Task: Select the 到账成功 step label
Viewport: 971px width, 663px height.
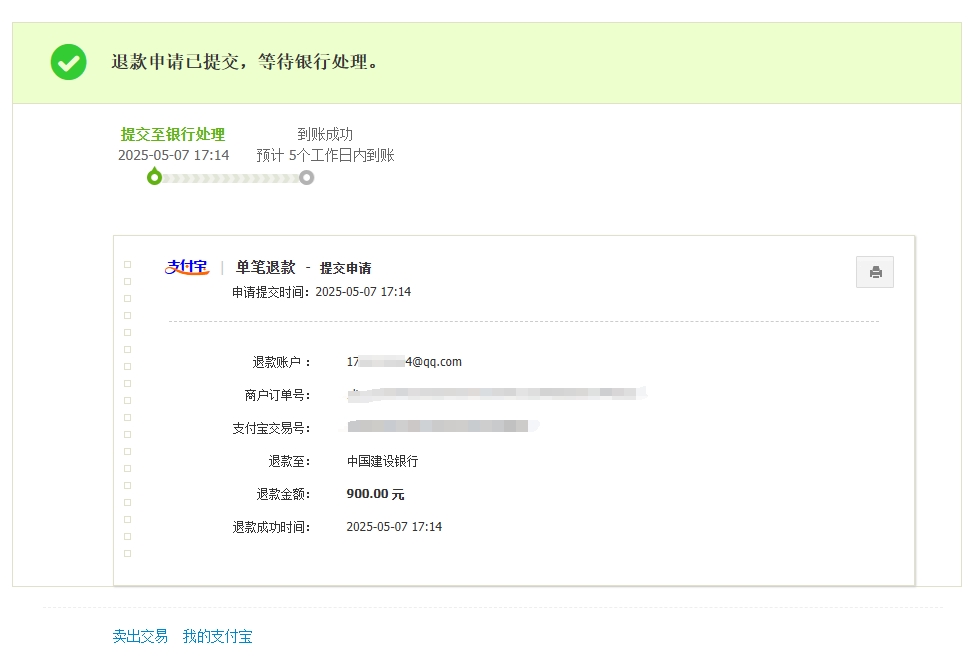Action: tap(324, 134)
